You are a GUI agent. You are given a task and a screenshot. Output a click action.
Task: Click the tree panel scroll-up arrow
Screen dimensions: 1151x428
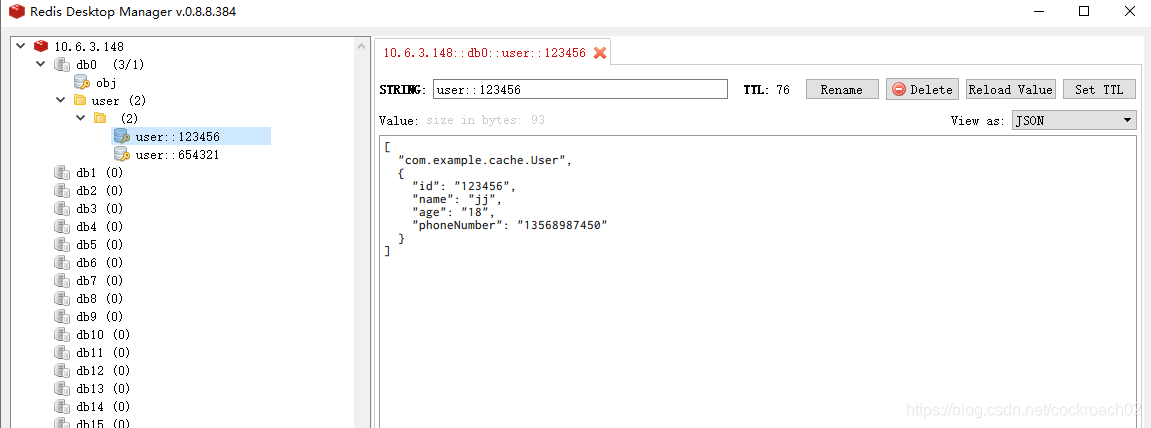(x=361, y=46)
